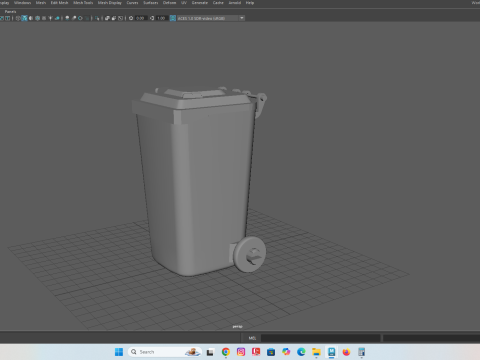Toggle motion blur viewport icon
480x360 pixels.
(74, 18)
